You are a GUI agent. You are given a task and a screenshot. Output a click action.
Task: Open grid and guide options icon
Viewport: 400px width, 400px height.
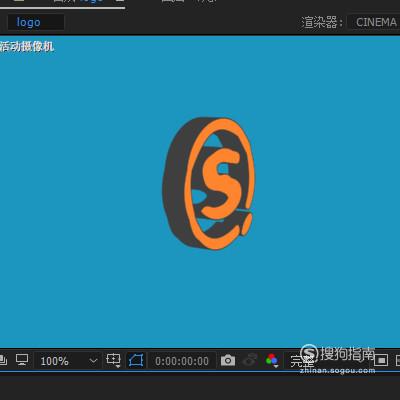coord(113,360)
